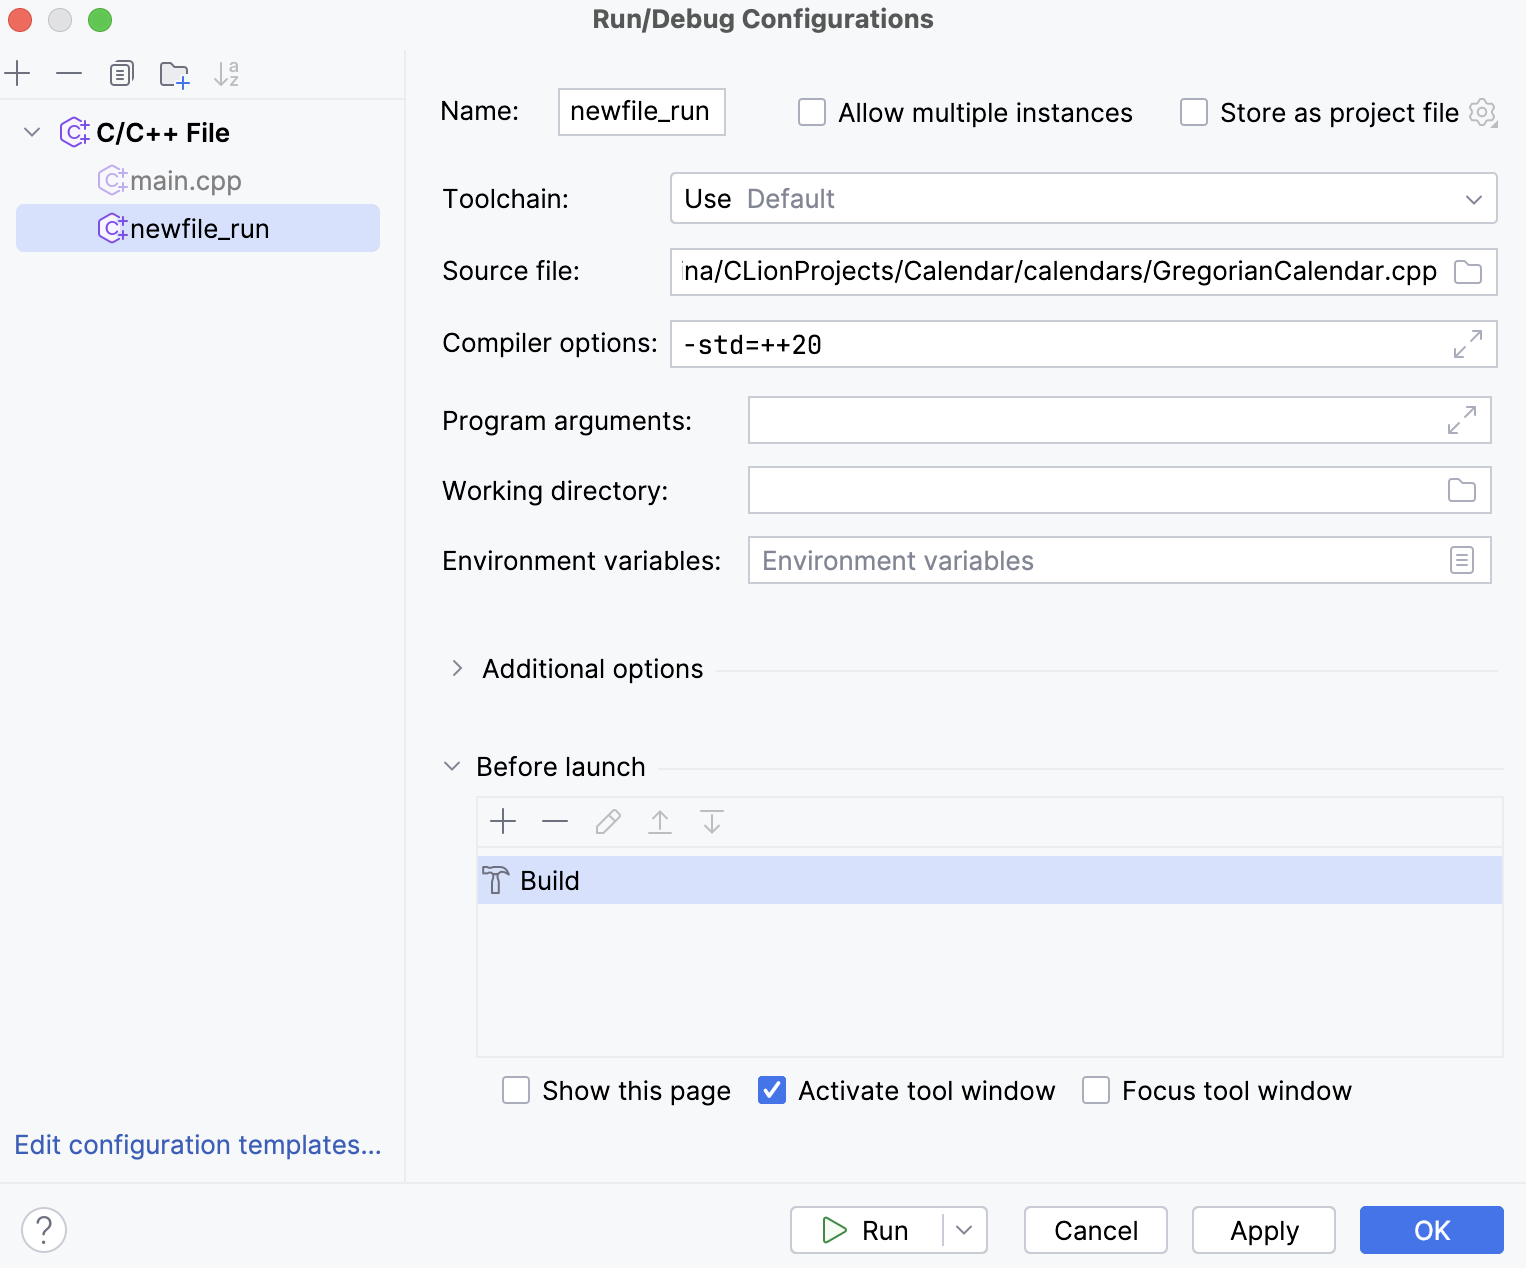Open the help question mark
1526x1268 pixels.
[44, 1229]
